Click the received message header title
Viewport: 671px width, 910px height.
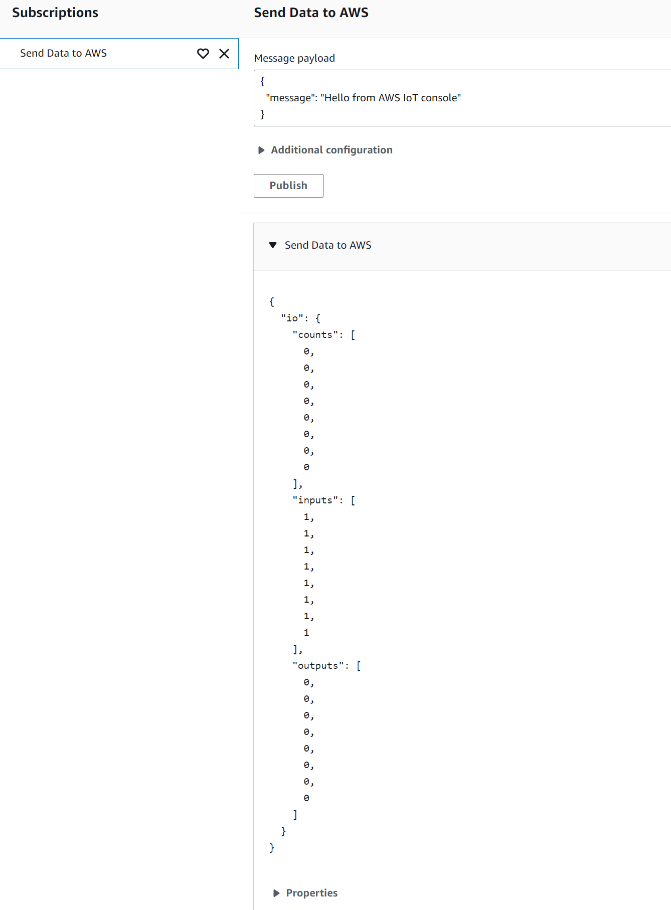point(328,245)
